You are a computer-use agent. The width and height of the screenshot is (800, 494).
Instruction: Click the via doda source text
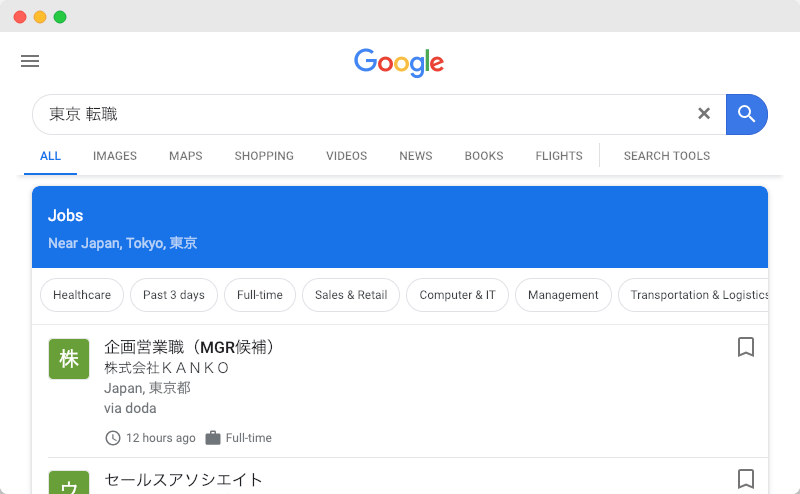(x=130, y=408)
